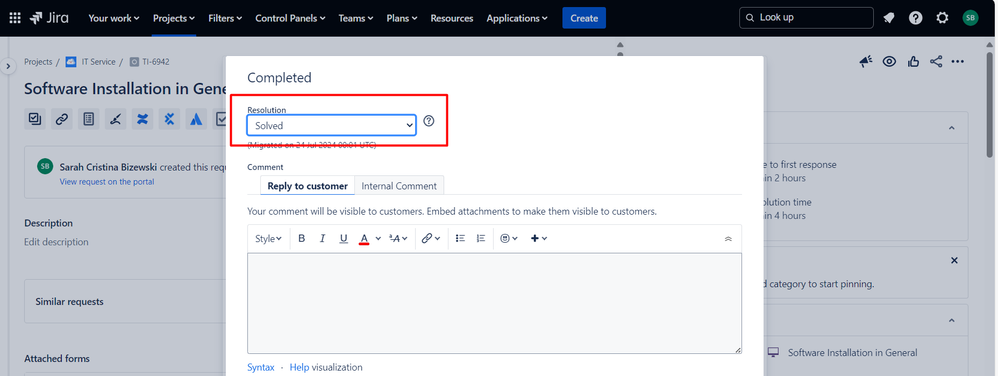998x376 pixels.
Task: Click the IT Service breadcrumb link
Action: click(99, 62)
